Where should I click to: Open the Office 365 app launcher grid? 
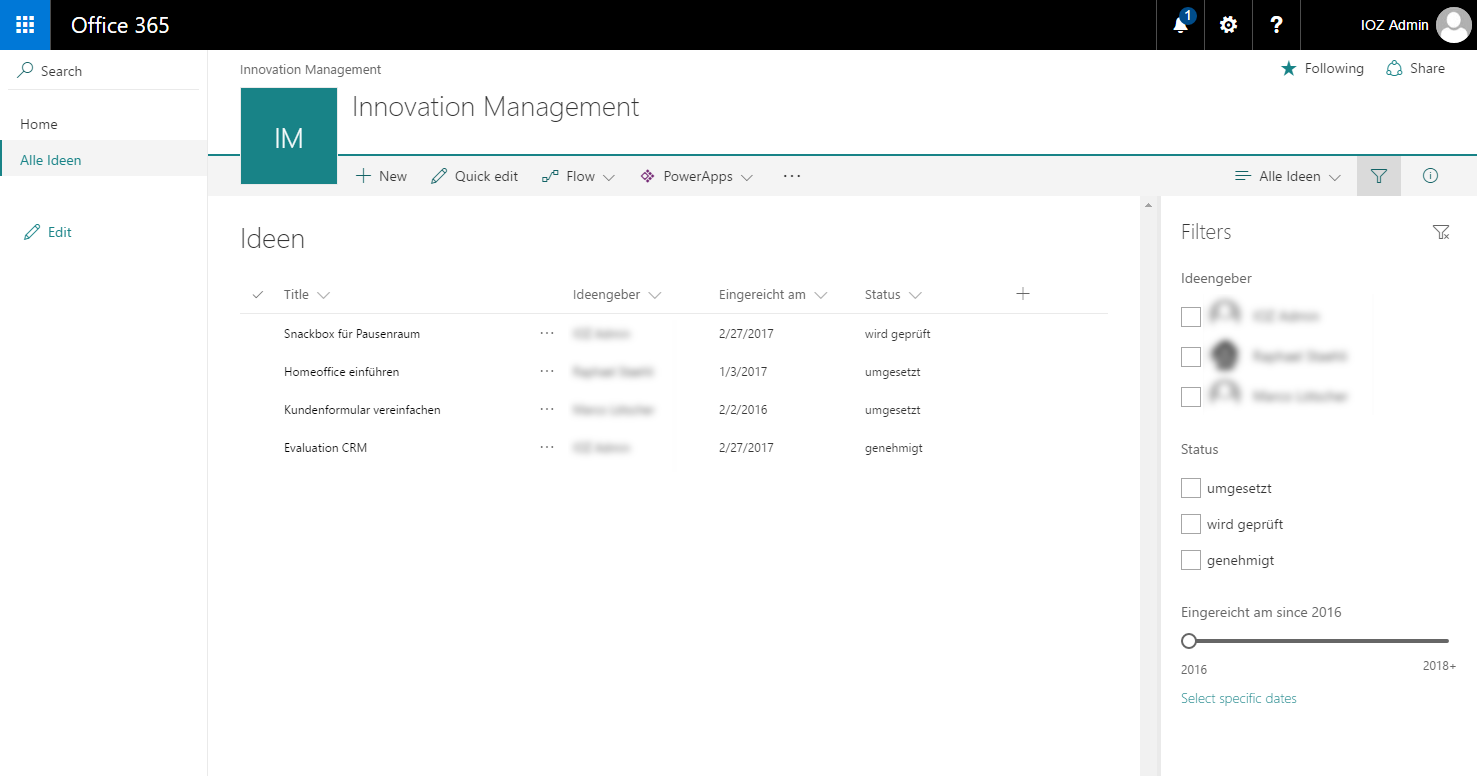click(x=25, y=25)
